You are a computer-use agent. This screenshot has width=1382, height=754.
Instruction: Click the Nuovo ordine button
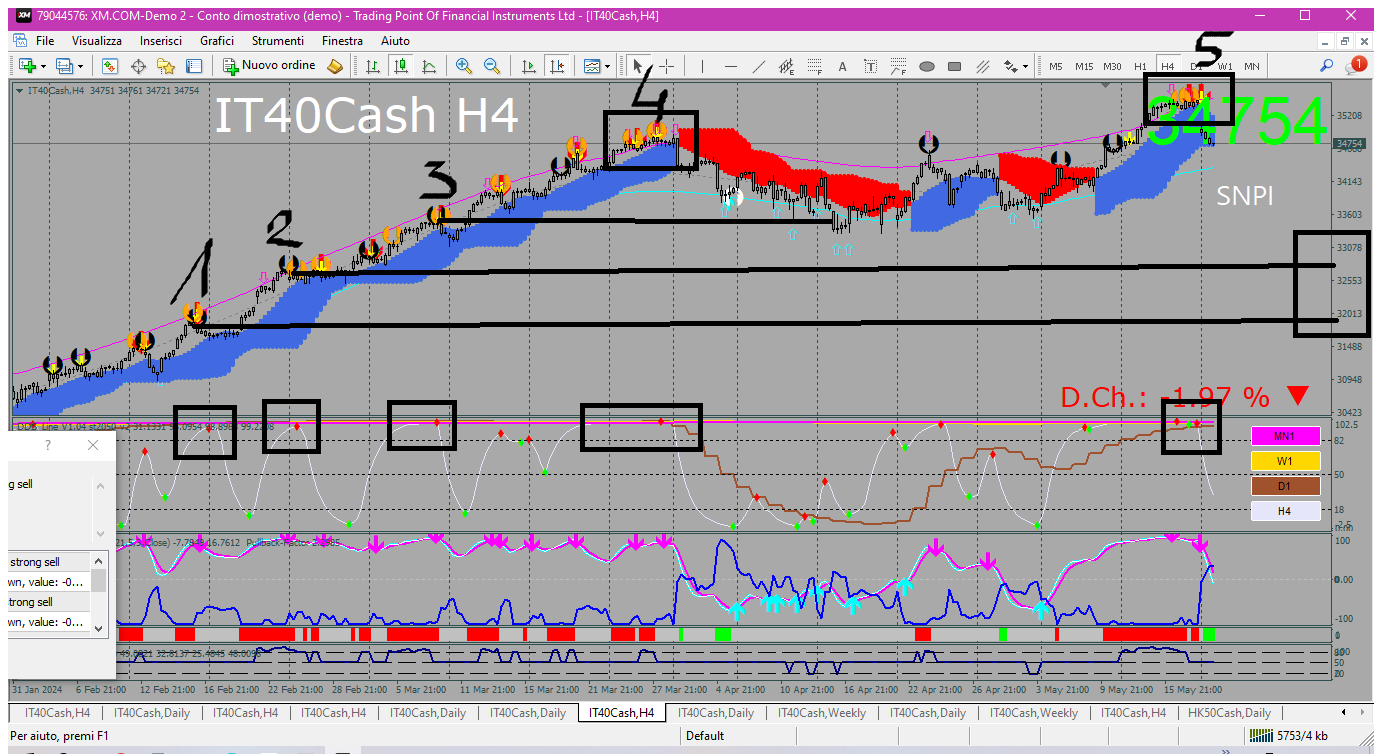[269, 66]
